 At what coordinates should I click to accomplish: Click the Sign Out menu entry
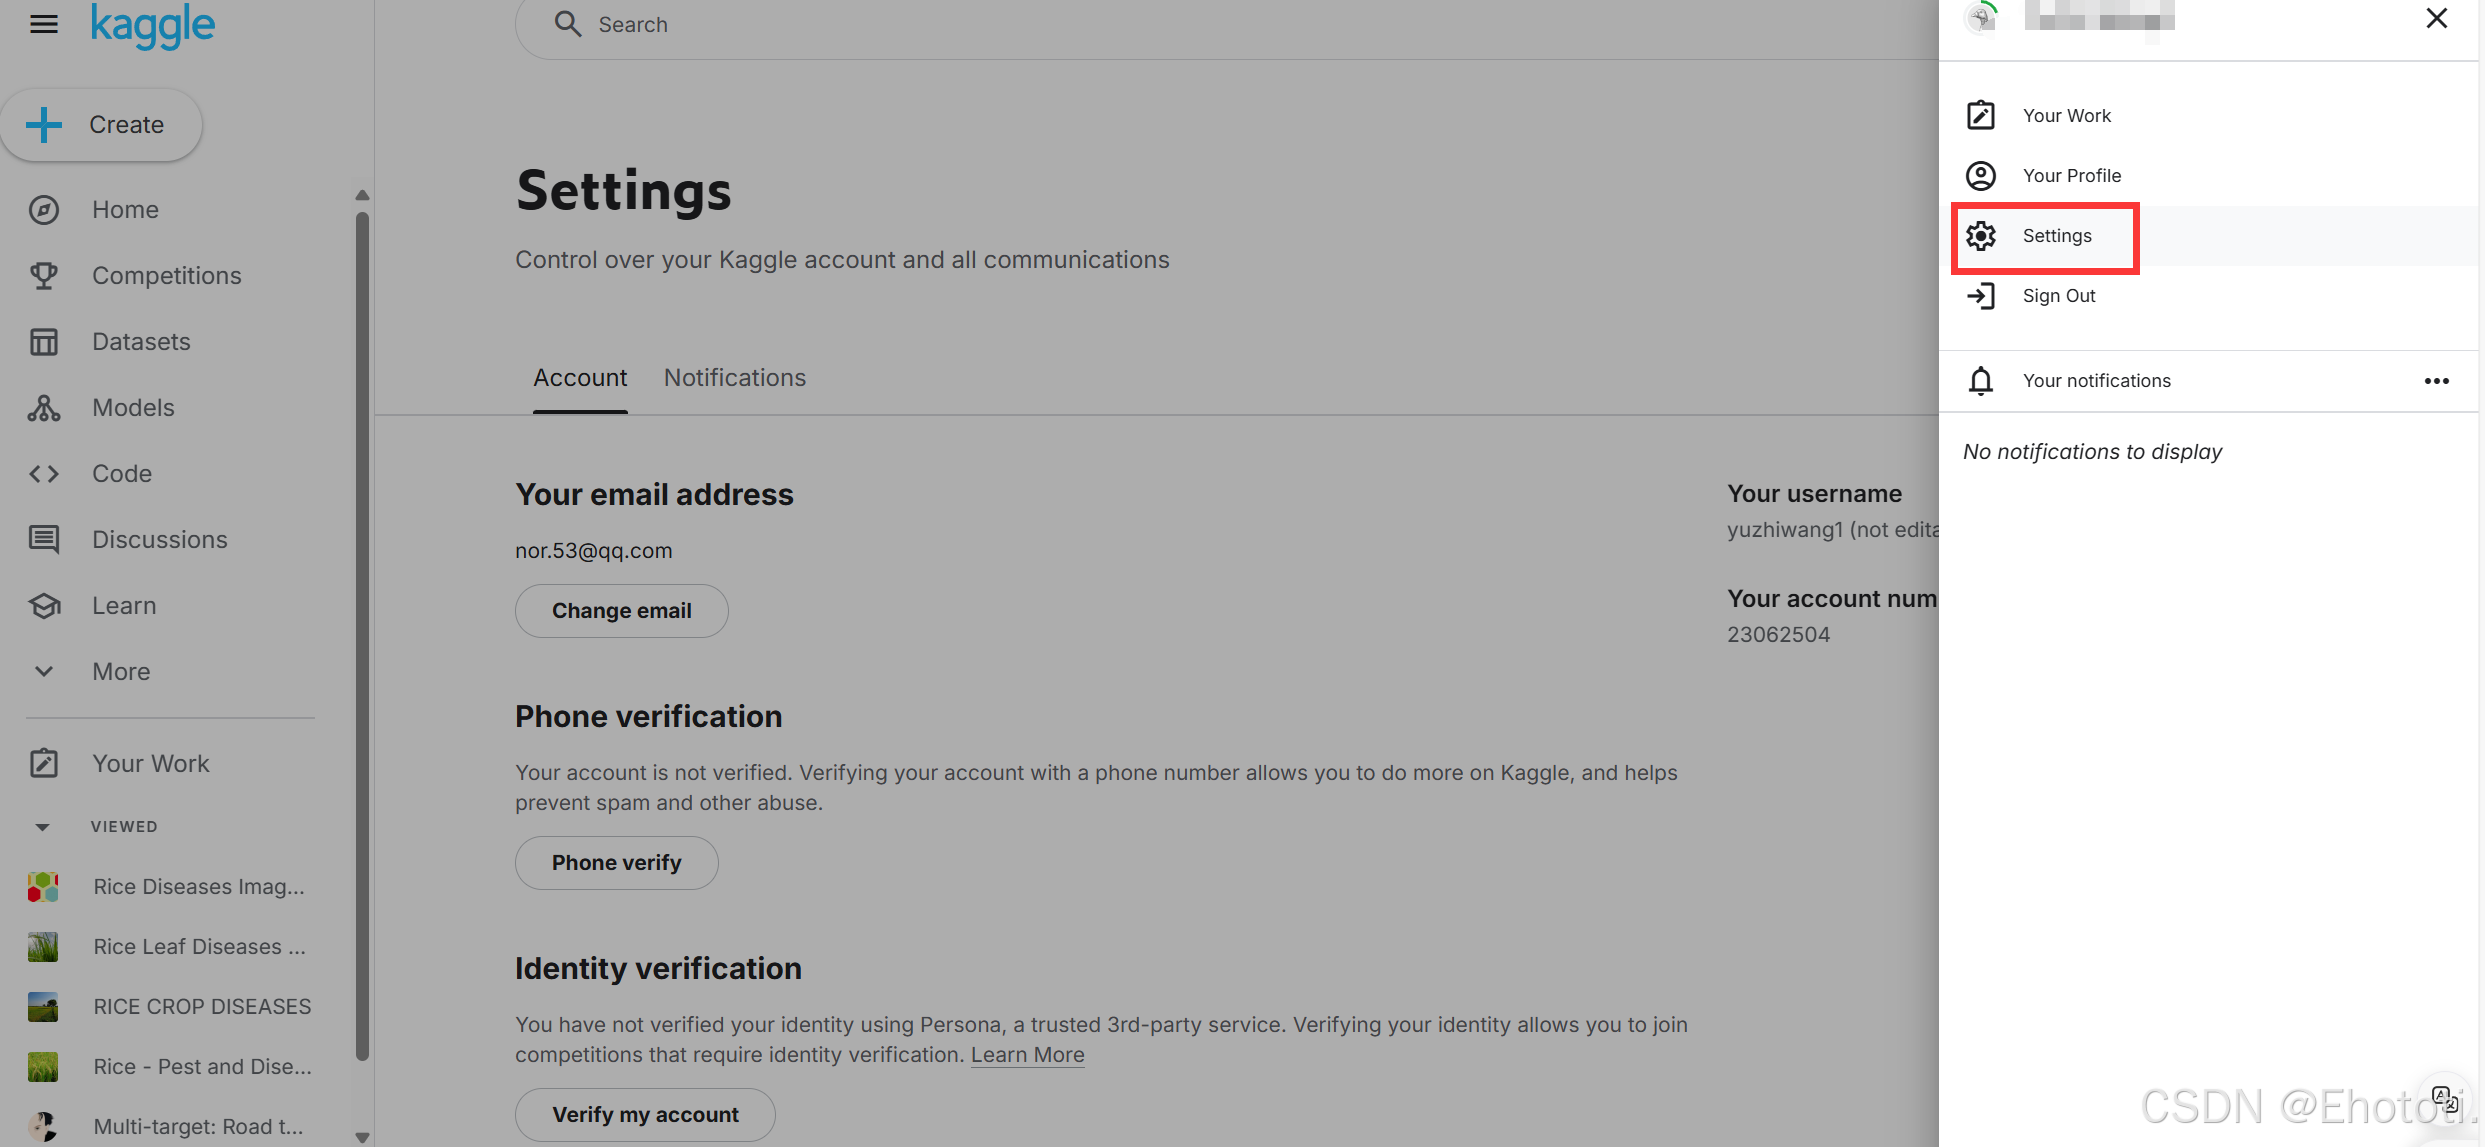(x=2058, y=296)
